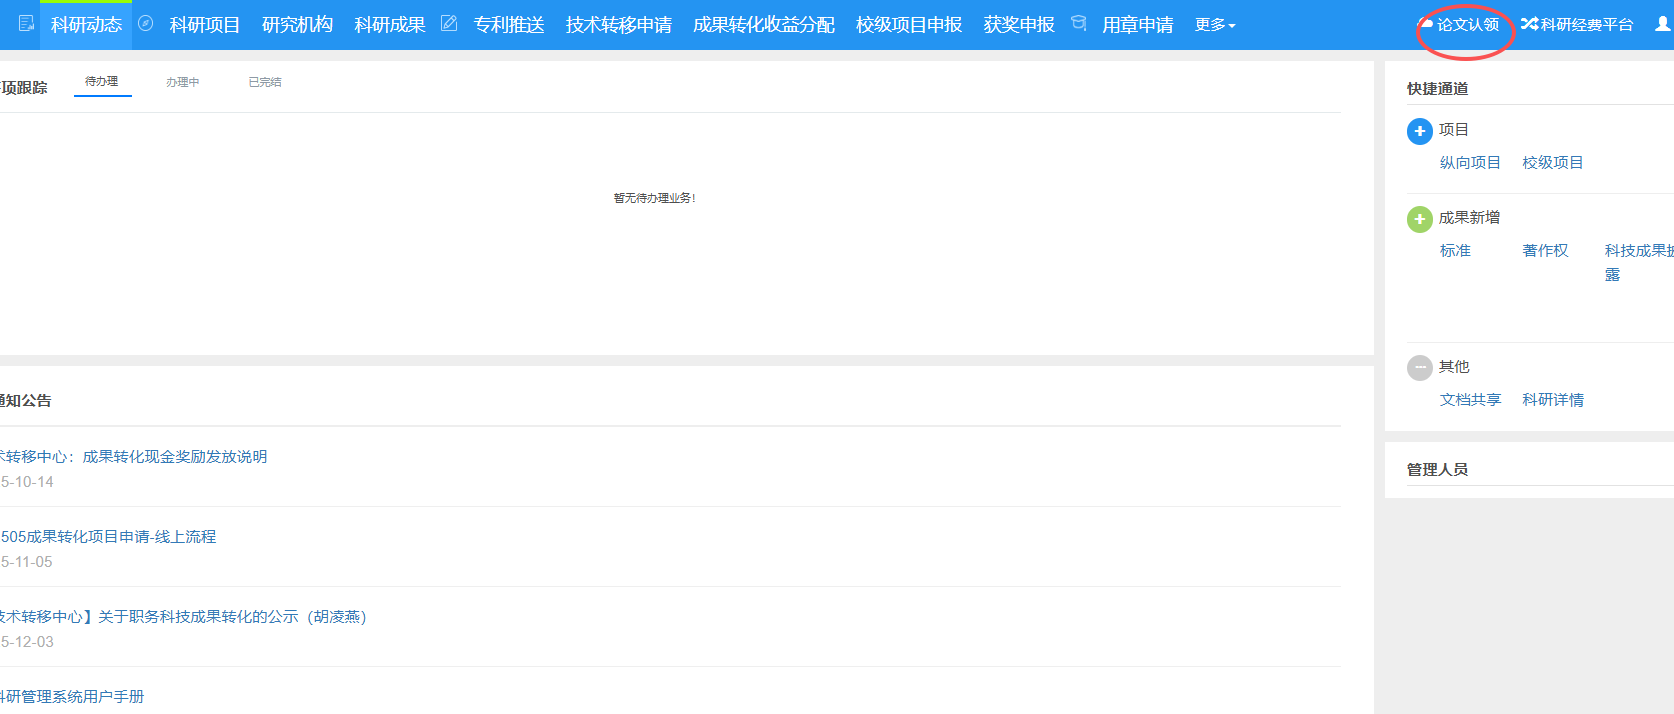Open the 著作权 quick link
The width and height of the screenshot is (1674, 714).
click(1545, 251)
